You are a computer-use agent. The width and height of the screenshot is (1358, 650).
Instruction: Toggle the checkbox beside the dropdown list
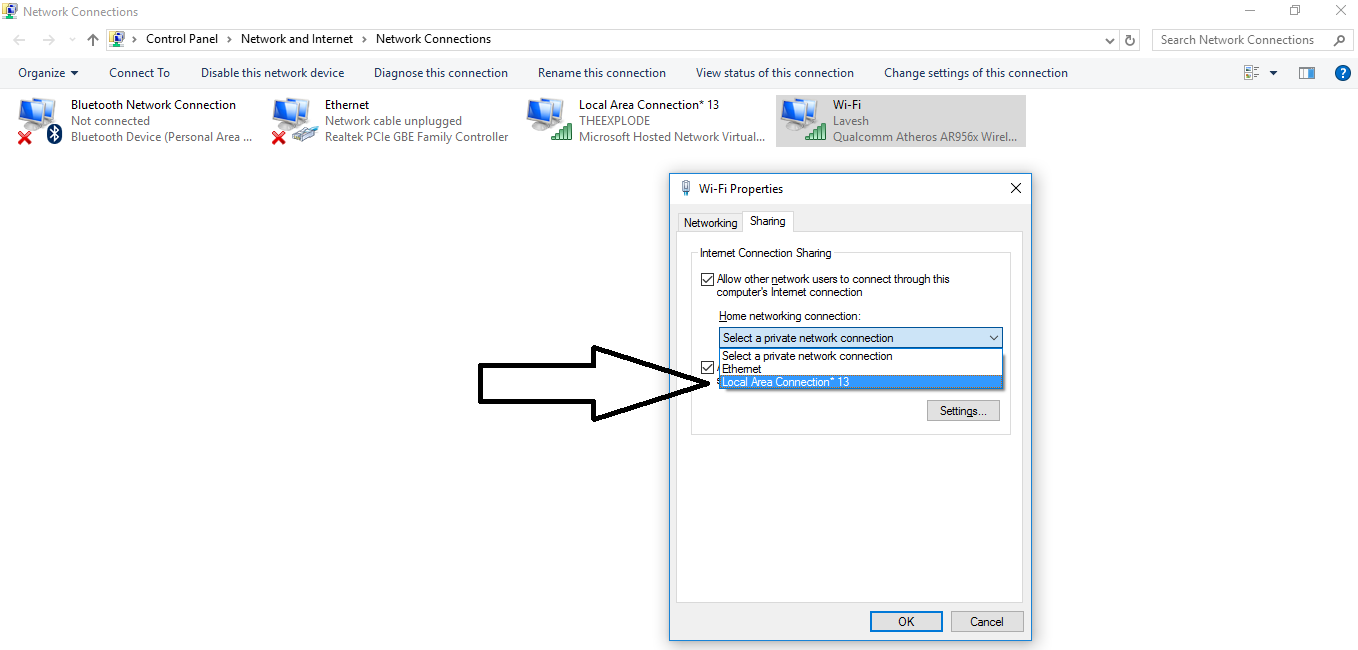click(x=707, y=367)
